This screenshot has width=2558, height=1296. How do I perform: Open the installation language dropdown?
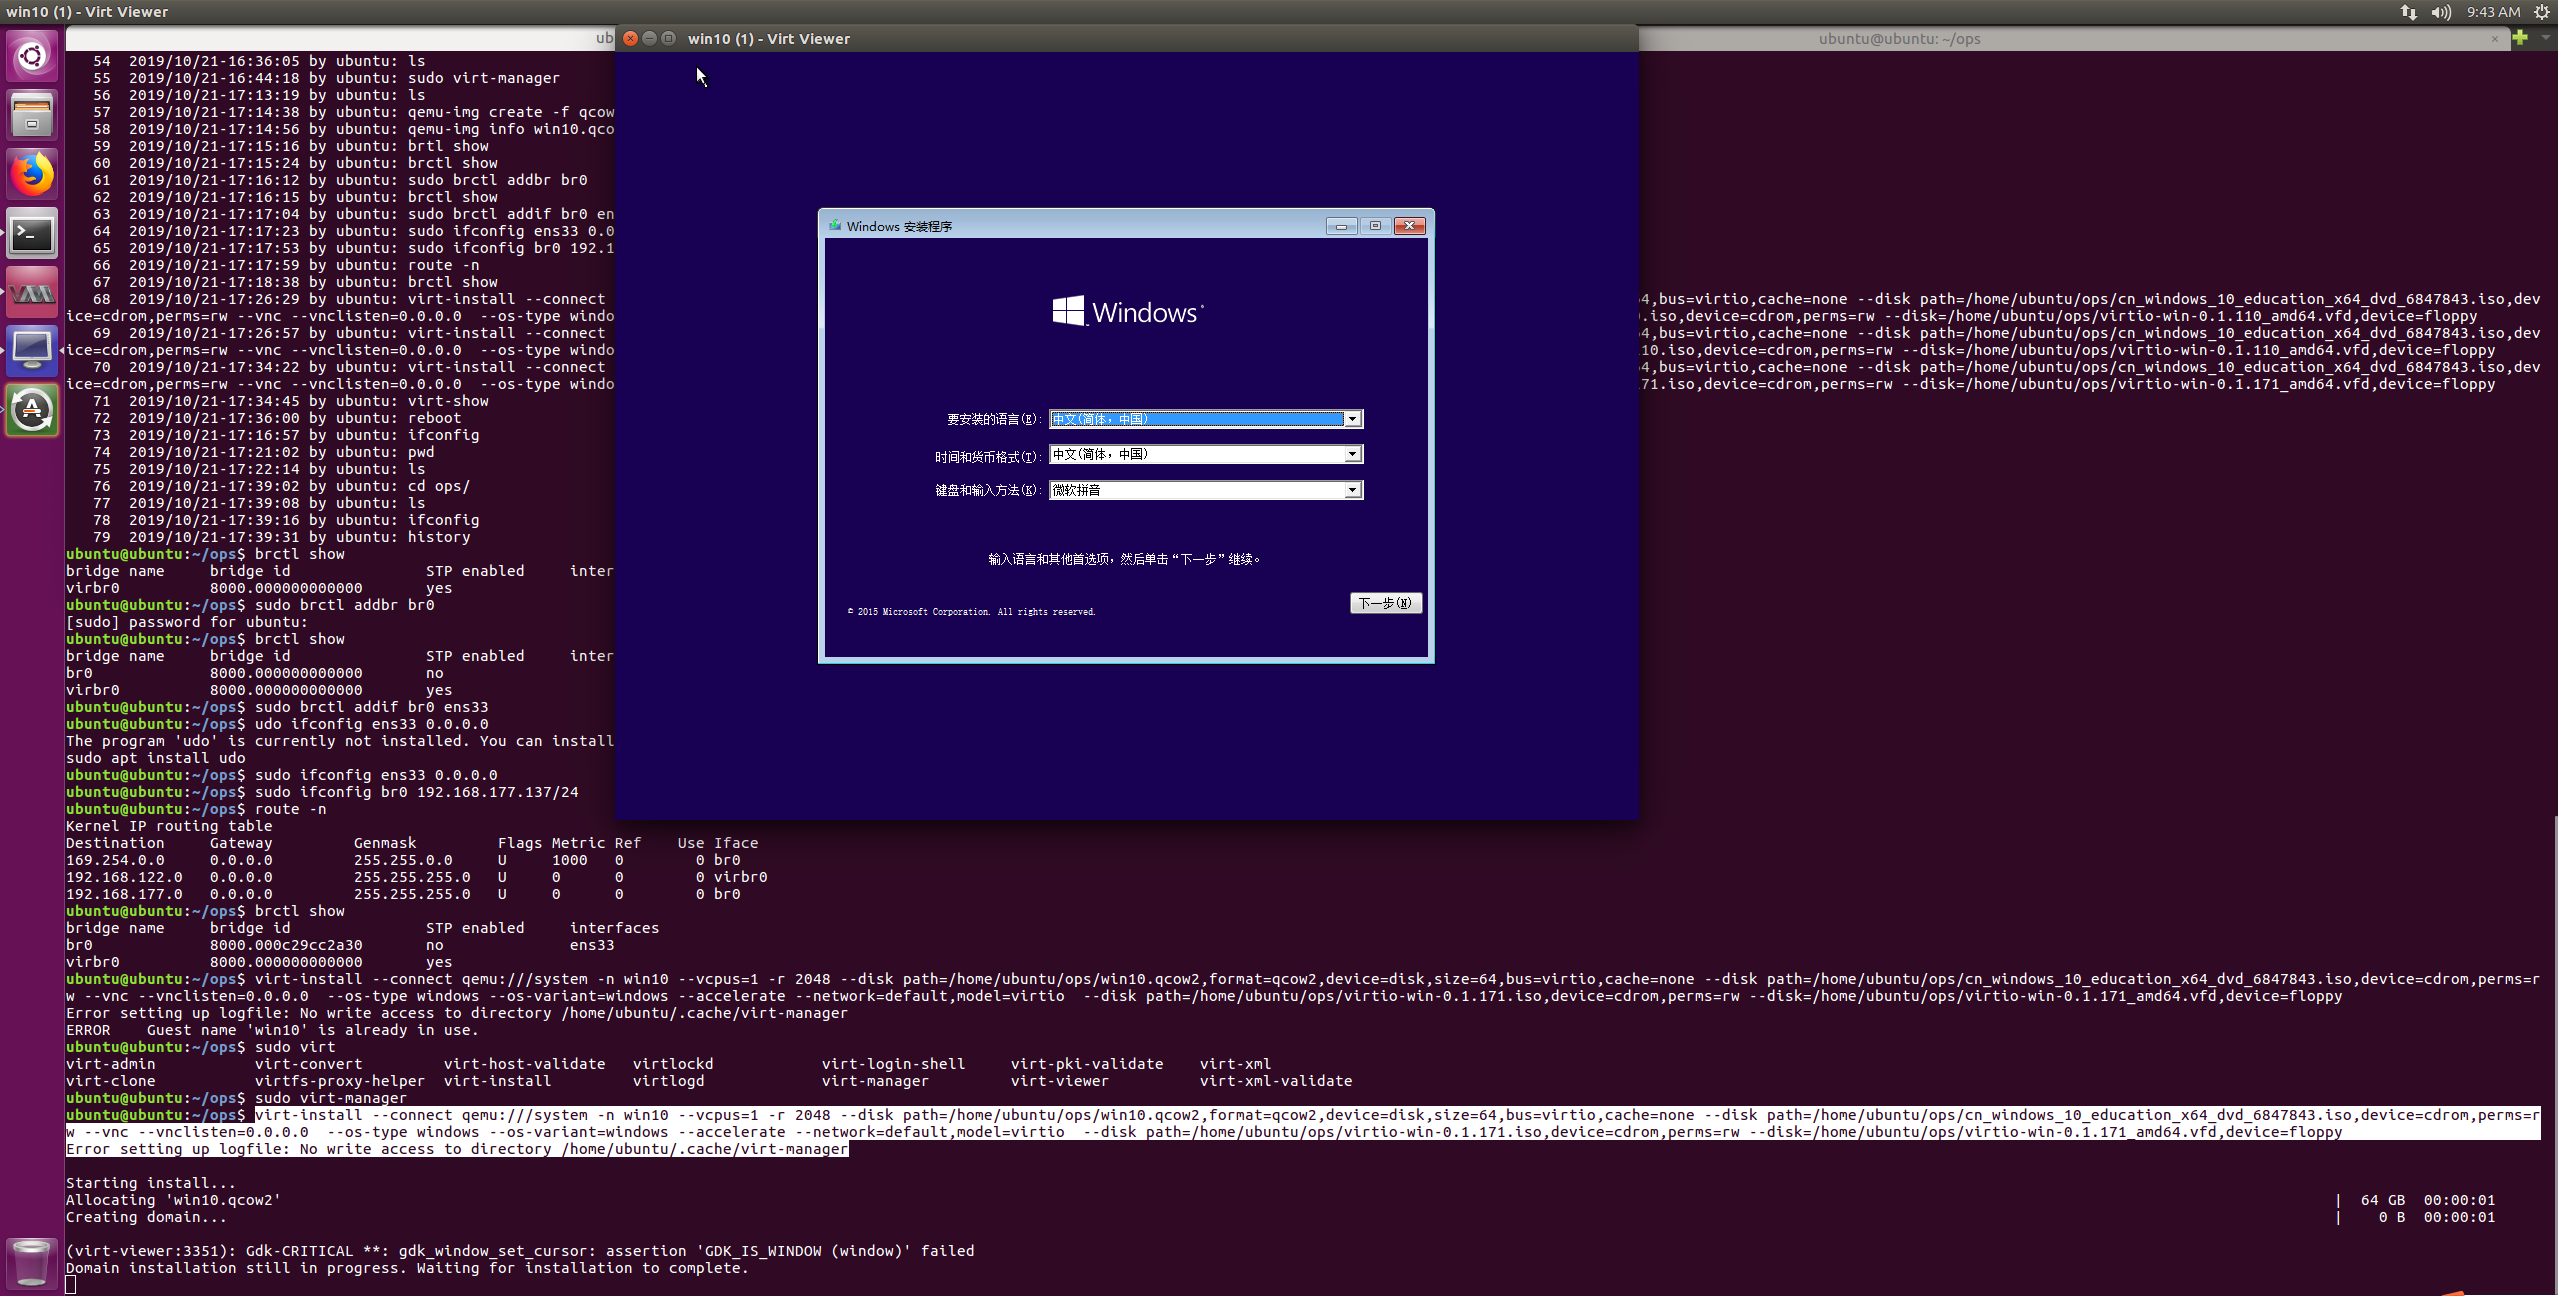click(x=1352, y=419)
